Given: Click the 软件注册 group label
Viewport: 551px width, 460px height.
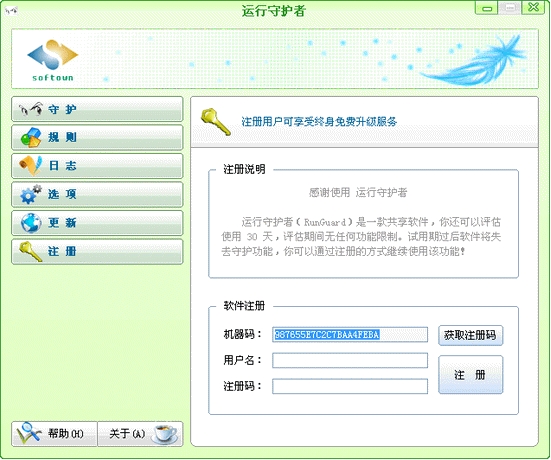Looking at the screenshot, I should click(x=244, y=306).
